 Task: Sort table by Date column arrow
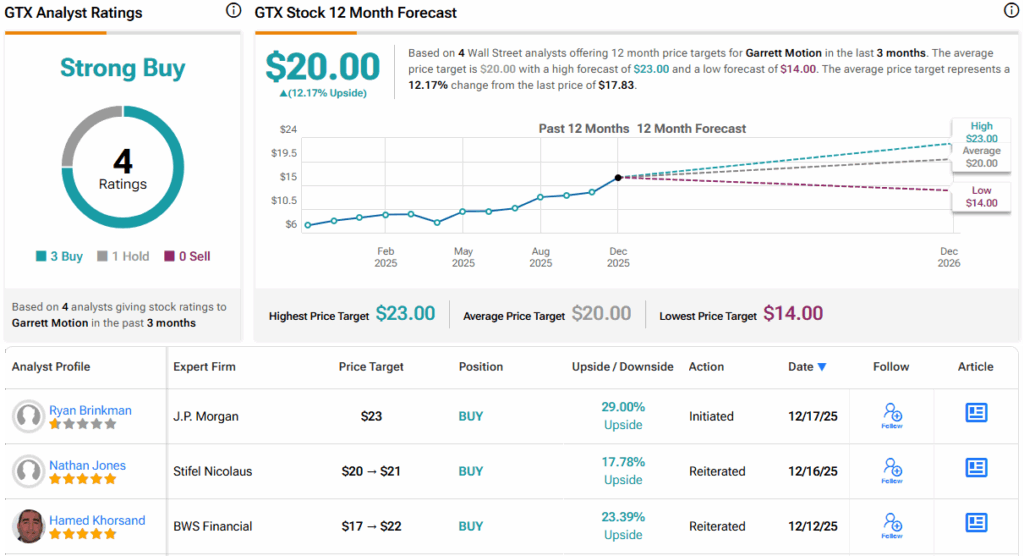click(x=822, y=367)
